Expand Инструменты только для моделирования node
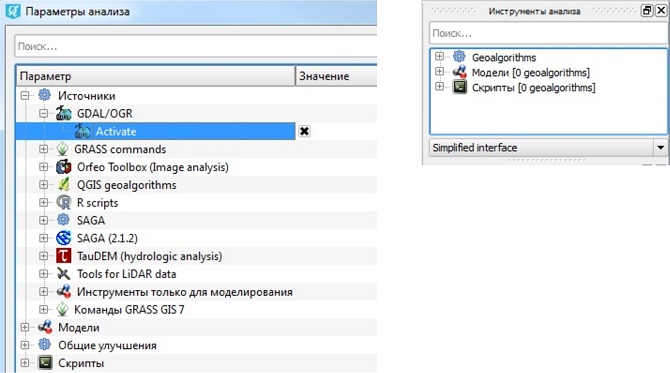Image resolution: width=670 pixels, height=373 pixels. 44,292
